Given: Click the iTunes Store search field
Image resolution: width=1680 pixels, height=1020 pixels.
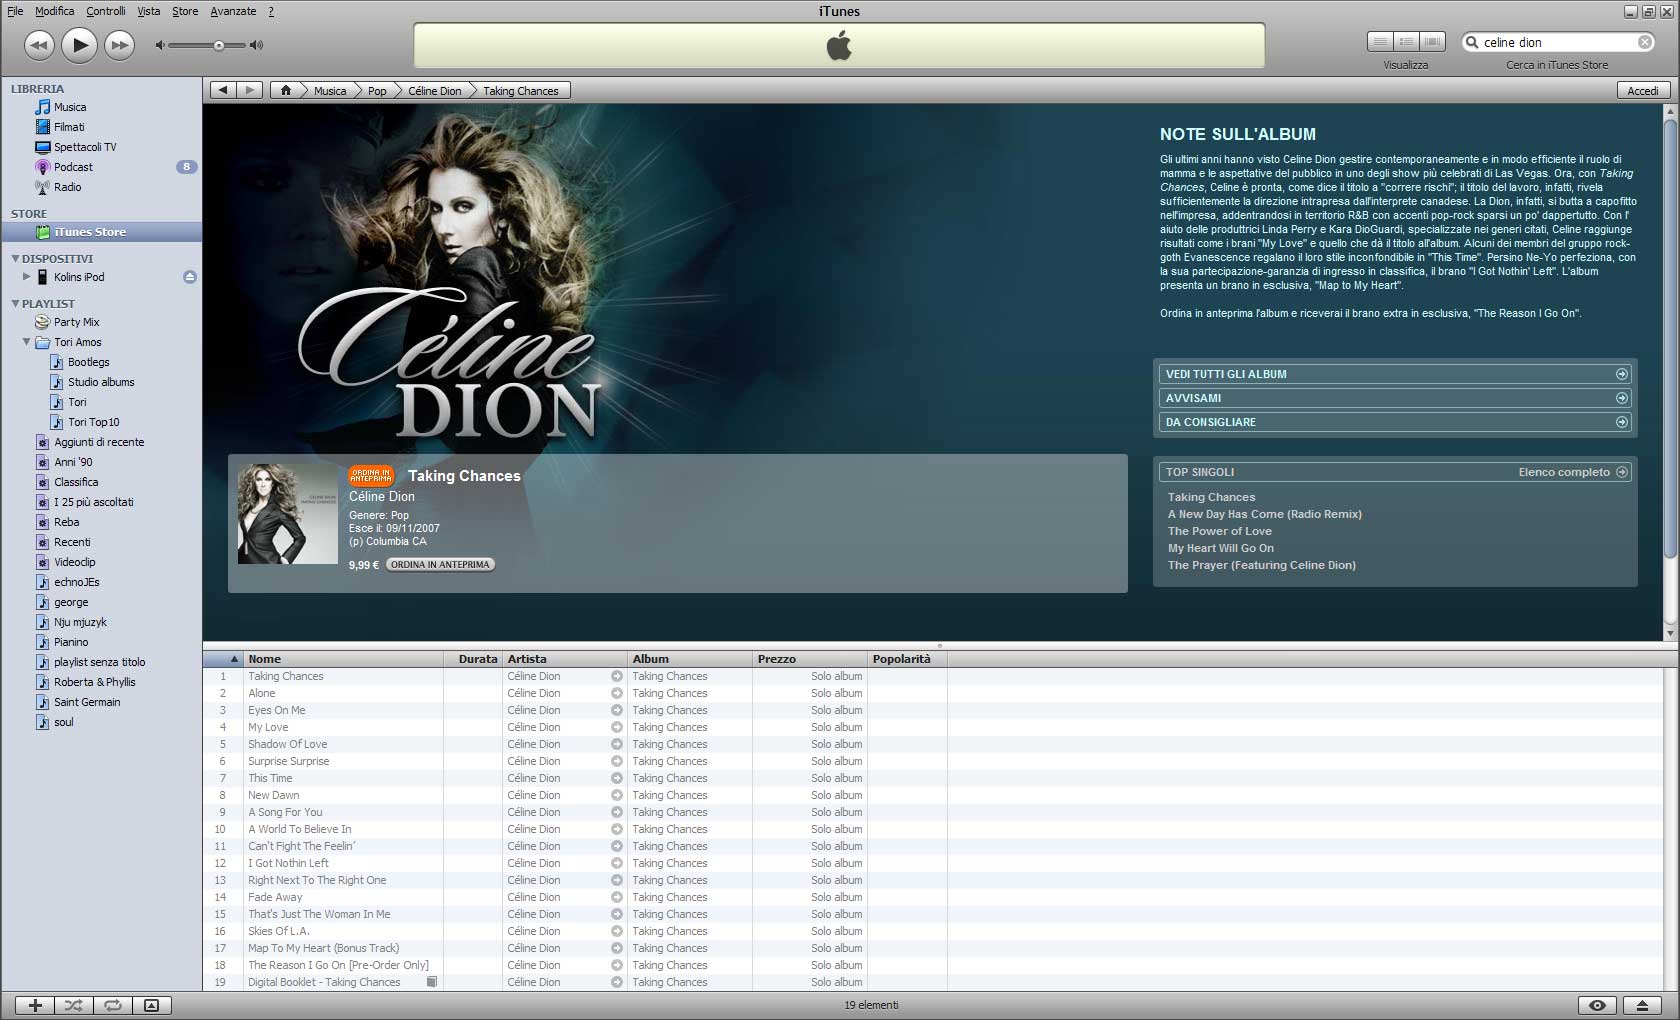Looking at the screenshot, I should [1558, 42].
